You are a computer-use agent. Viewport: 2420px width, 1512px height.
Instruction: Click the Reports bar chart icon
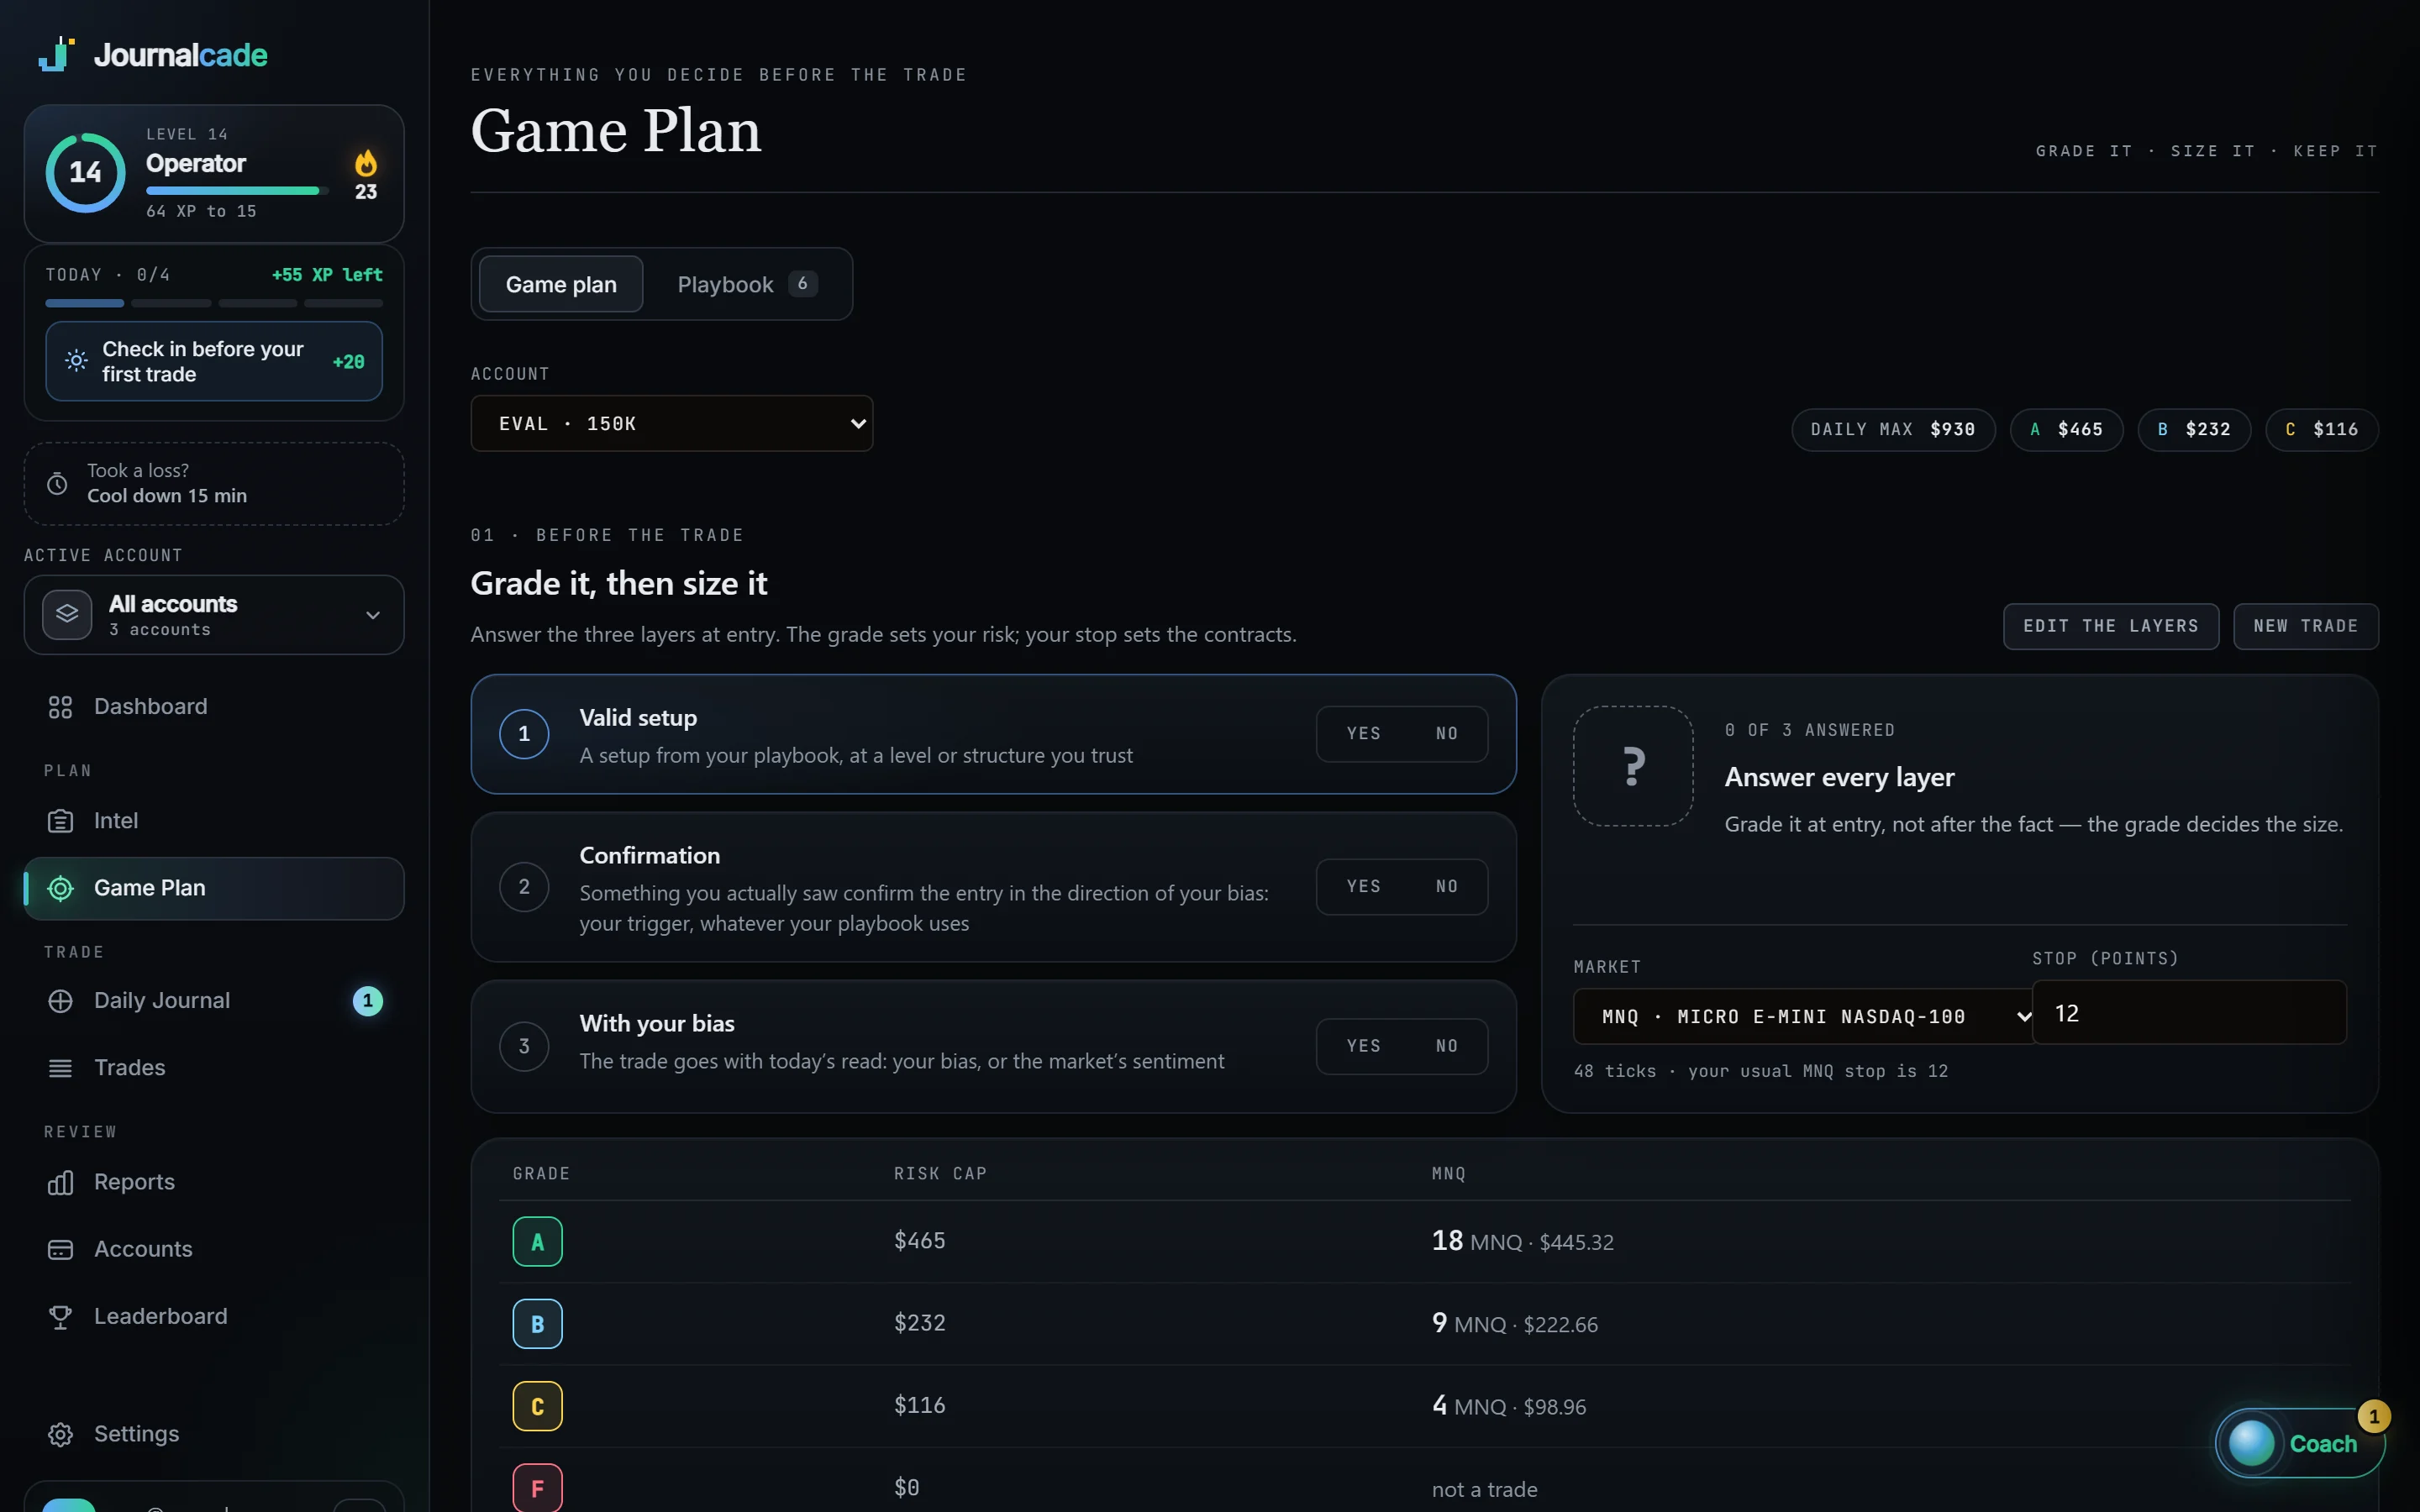[60, 1182]
